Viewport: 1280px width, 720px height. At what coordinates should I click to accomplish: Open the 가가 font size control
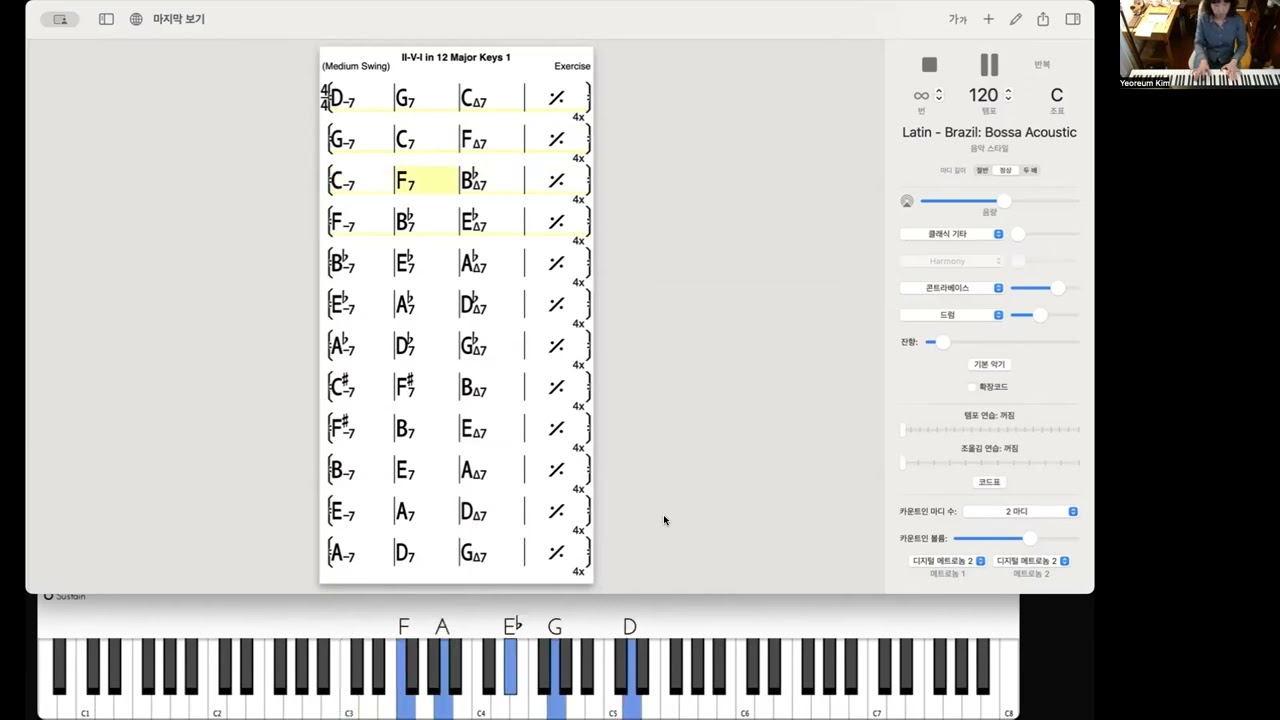click(x=958, y=19)
